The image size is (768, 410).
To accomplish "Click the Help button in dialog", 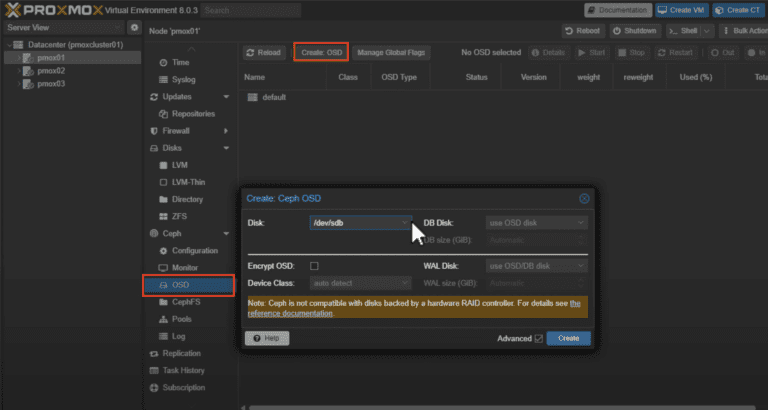I will (x=267, y=338).
